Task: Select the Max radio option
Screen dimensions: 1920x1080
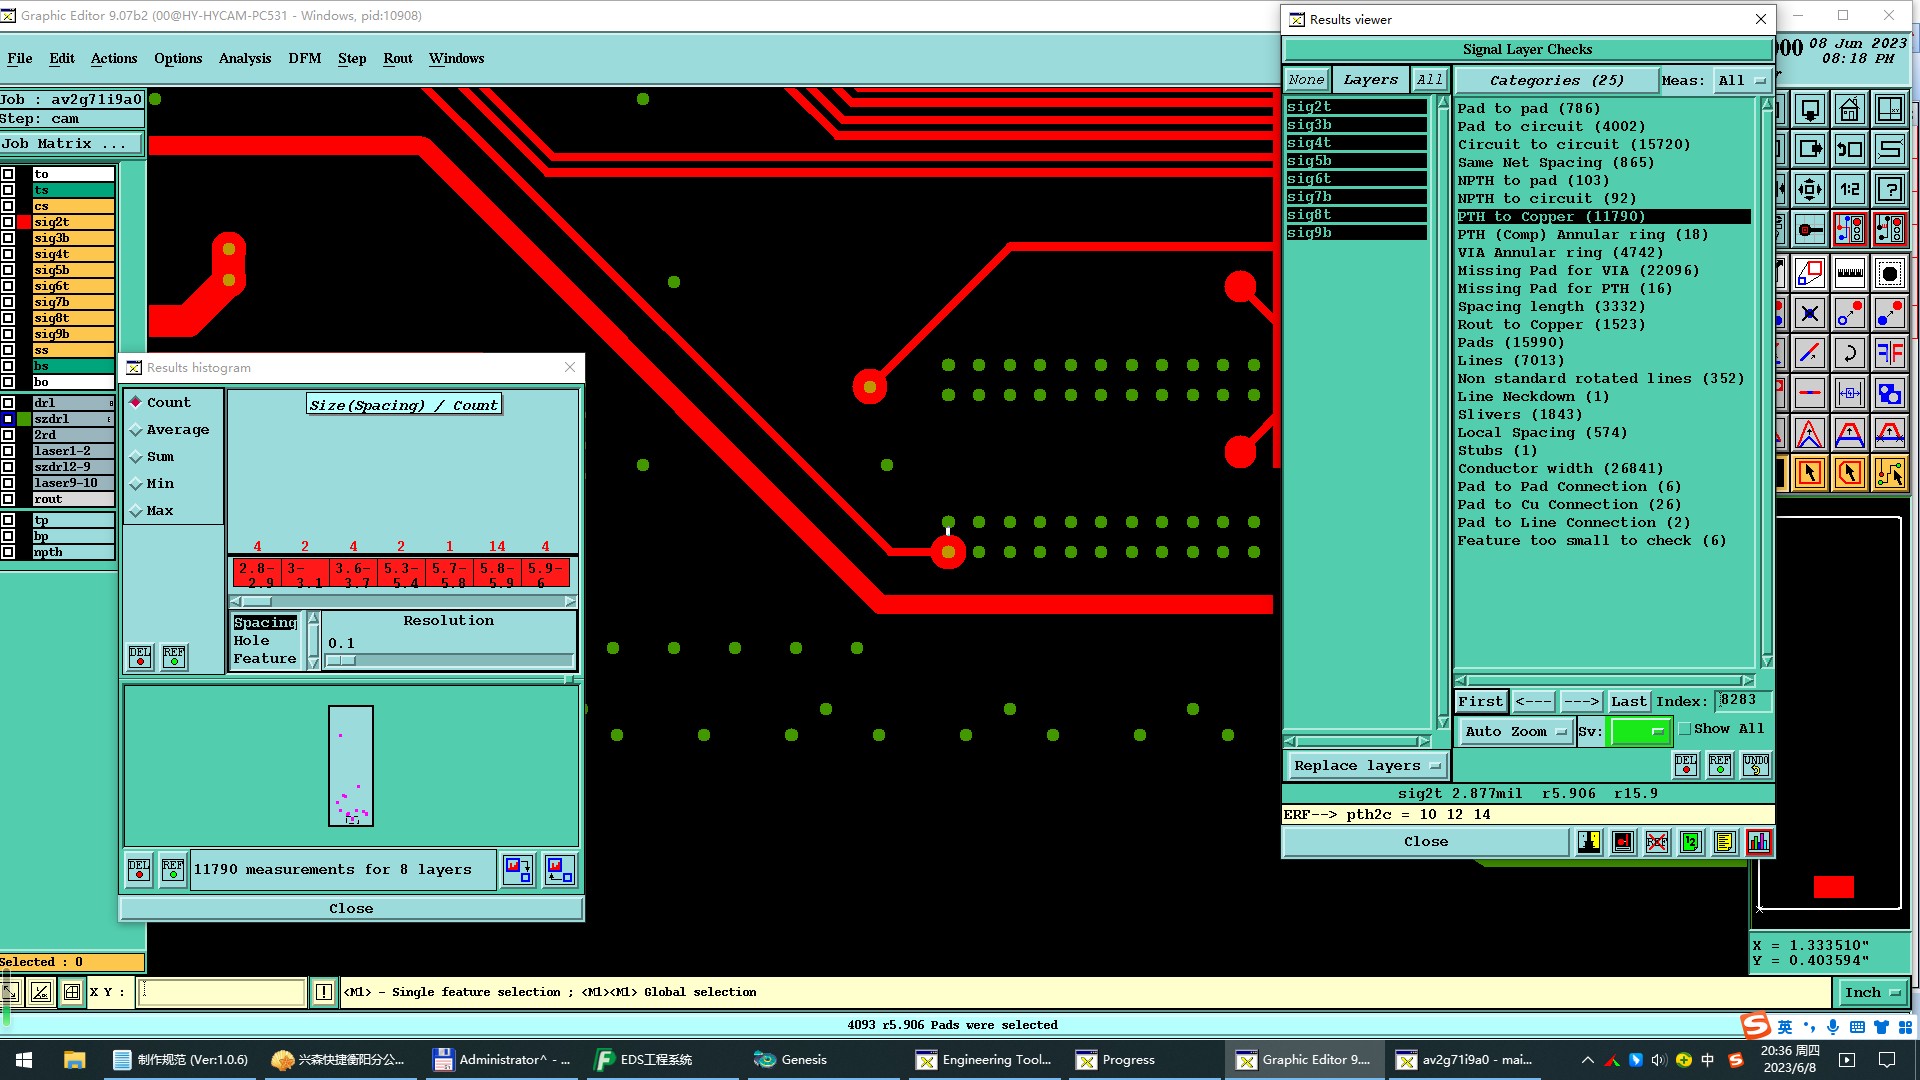Action: point(136,511)
